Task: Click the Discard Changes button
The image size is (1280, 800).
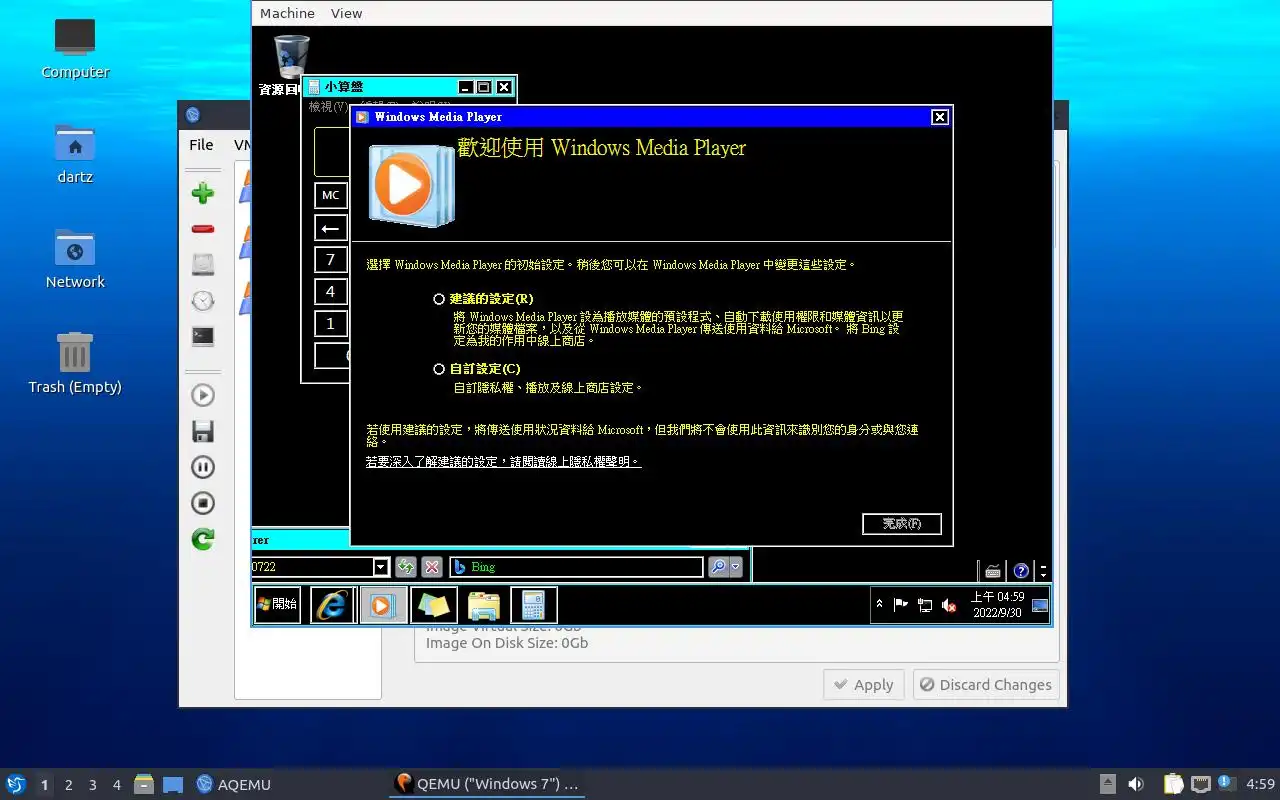Action: pyautogui.click(x=985, y=685)
